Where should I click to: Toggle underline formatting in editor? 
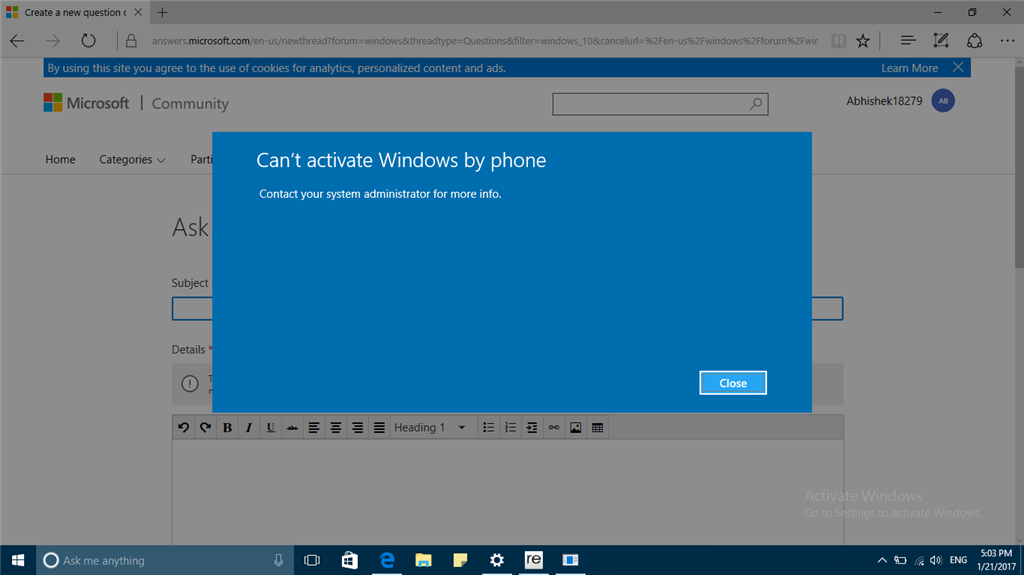[270, 427]
